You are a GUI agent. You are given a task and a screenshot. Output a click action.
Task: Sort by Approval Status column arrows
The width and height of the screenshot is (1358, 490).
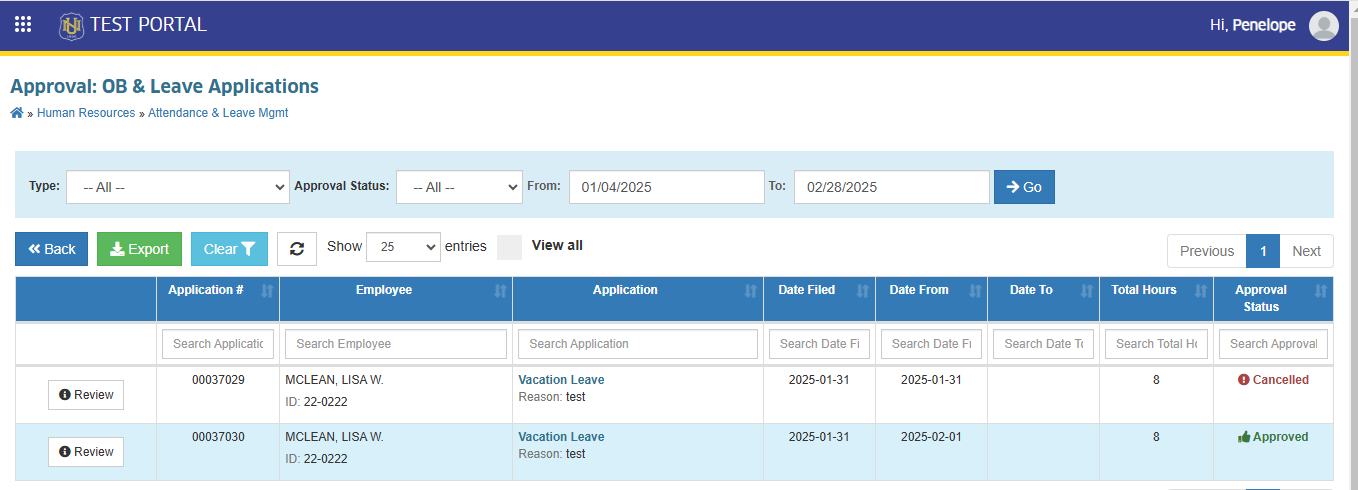pyautogui.click(x=1321, y=291)
